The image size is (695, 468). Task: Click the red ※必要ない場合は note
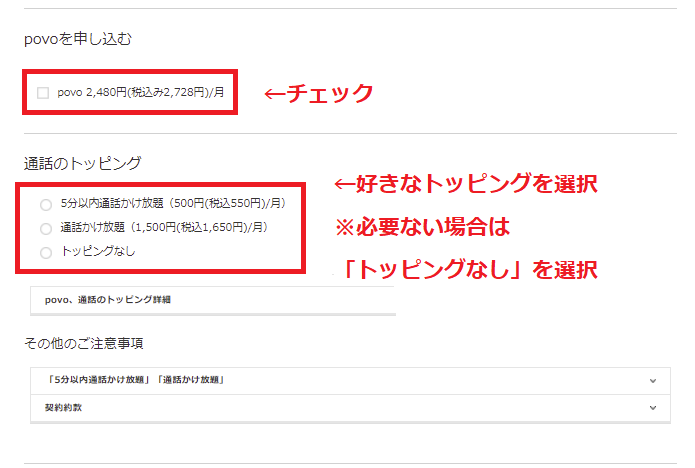click(x=422, y=227)
